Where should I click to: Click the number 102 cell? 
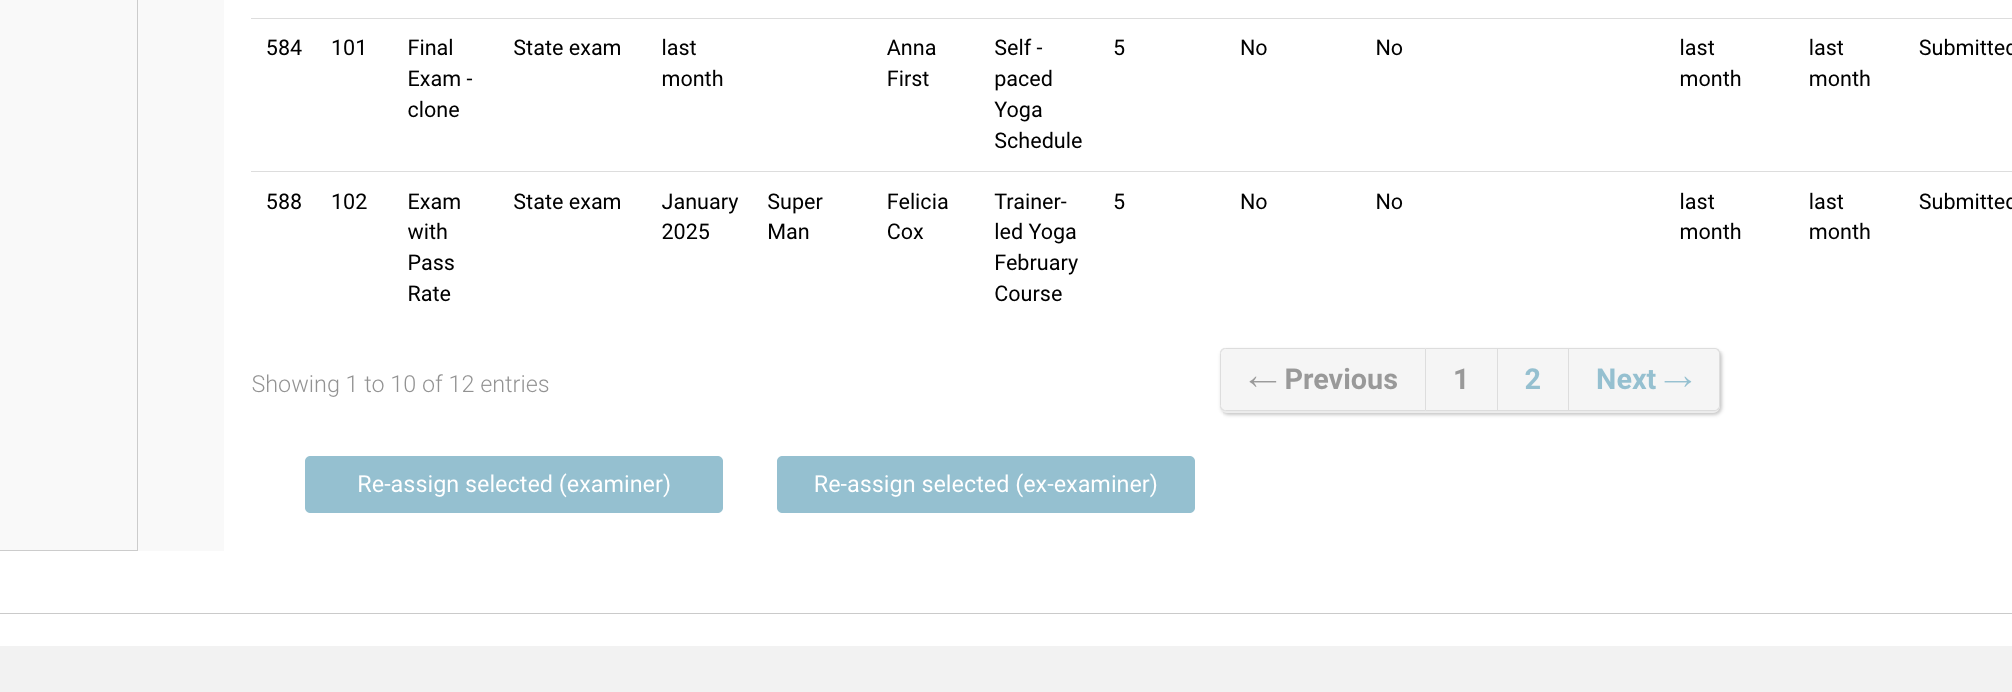point(349,202)
